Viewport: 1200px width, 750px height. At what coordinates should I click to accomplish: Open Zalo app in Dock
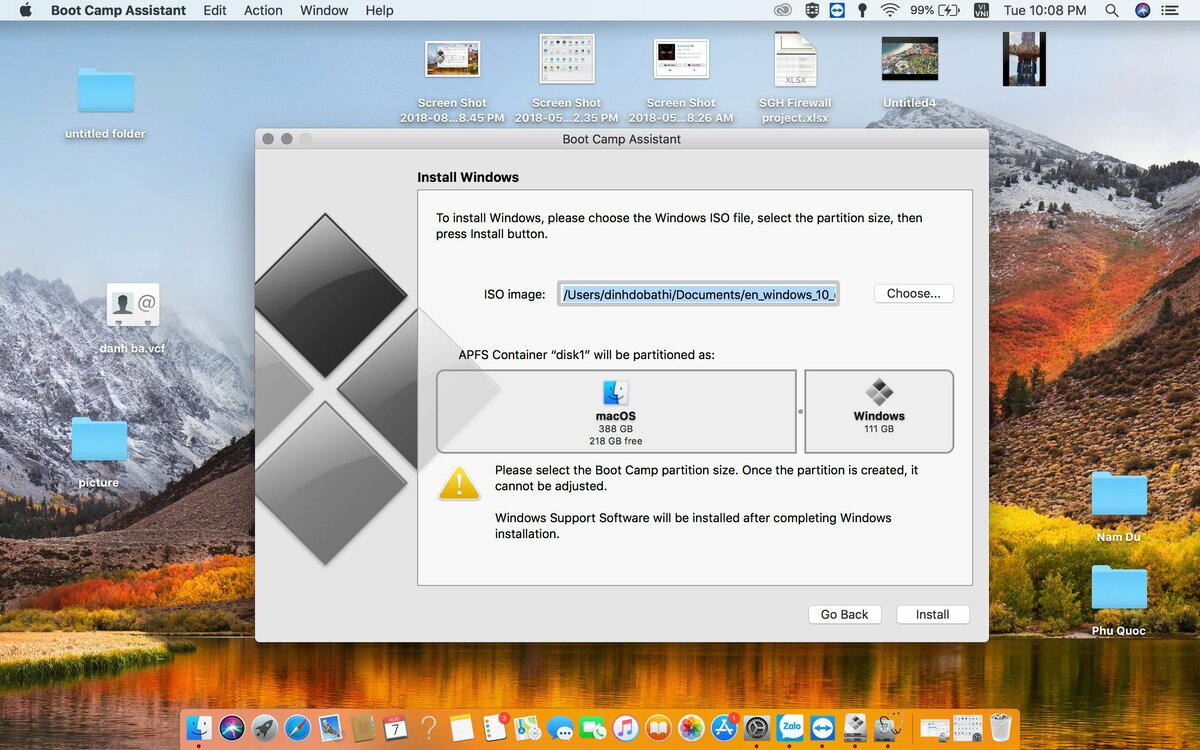790,727
